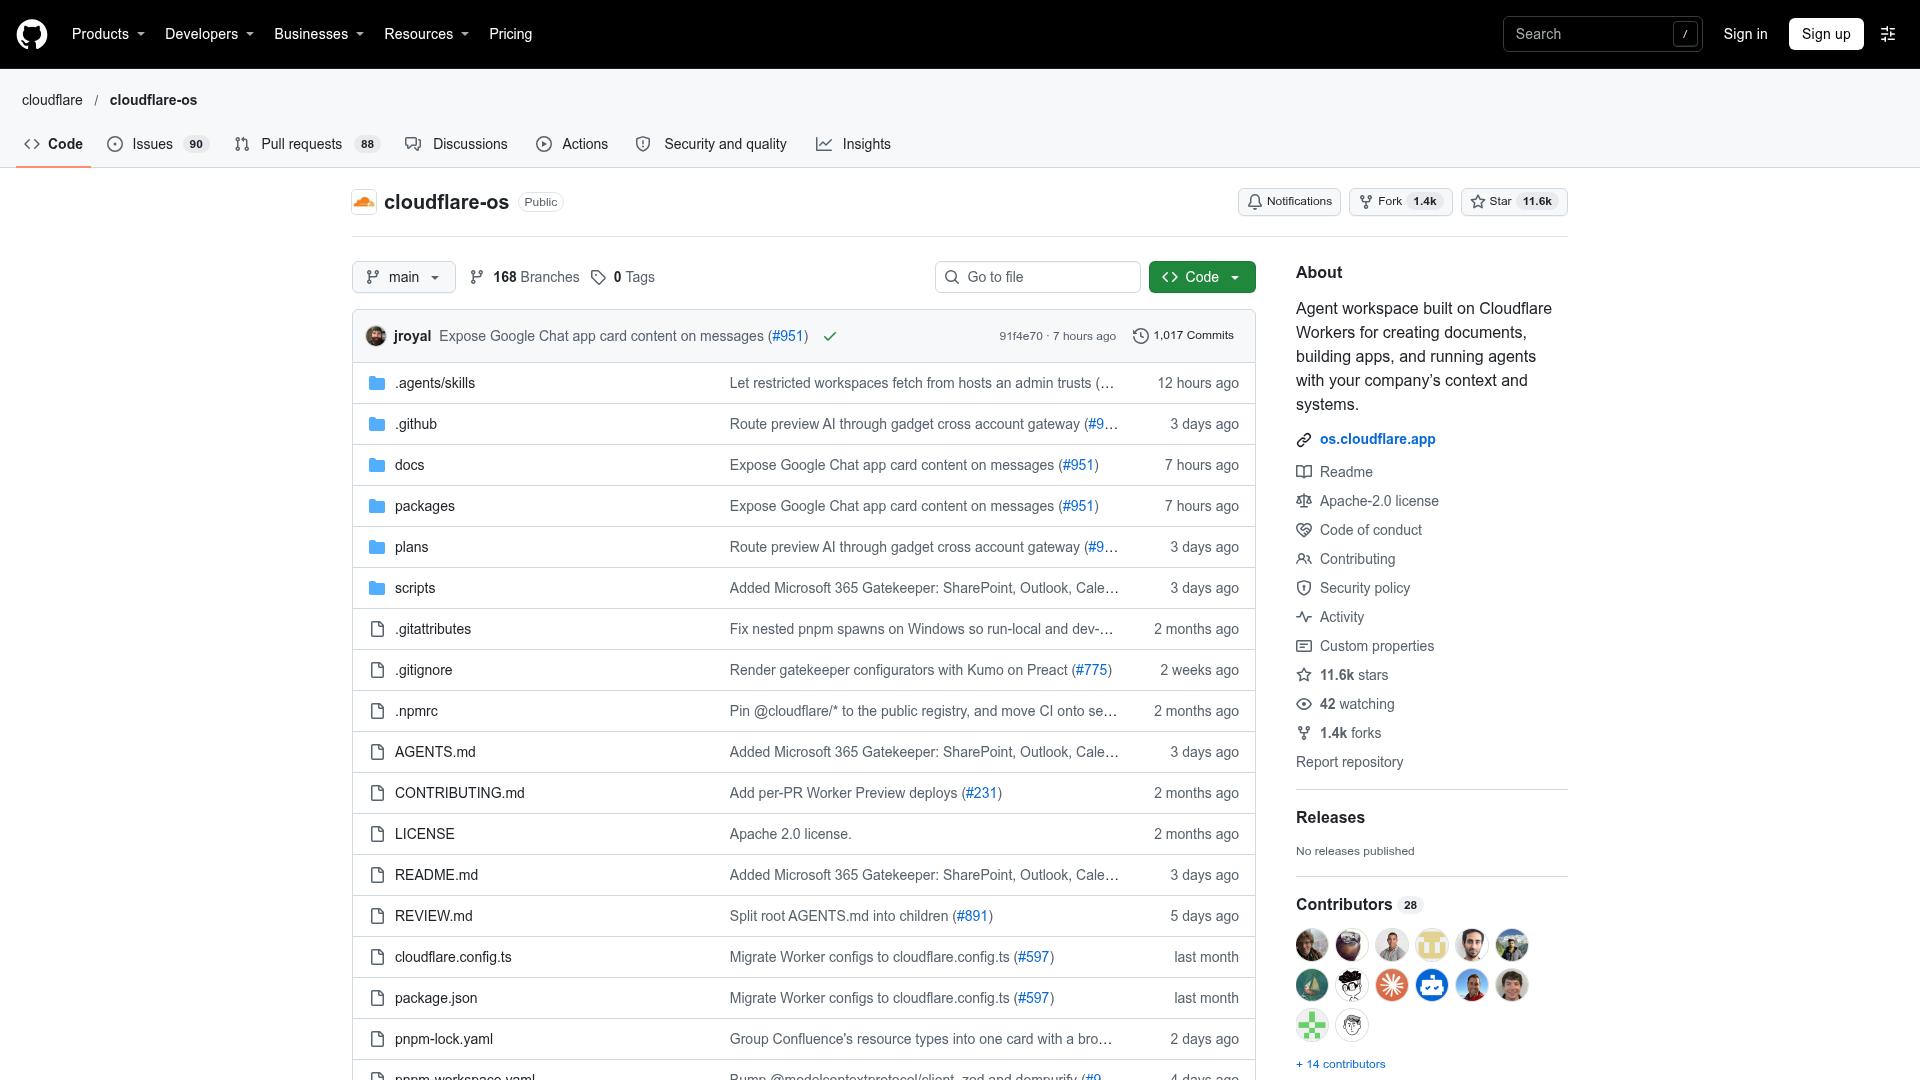Fork the repository with the Fork button
The height and width of the screenshot is (1080, 1920).
pyautogui.click(x=1400, y=202)
